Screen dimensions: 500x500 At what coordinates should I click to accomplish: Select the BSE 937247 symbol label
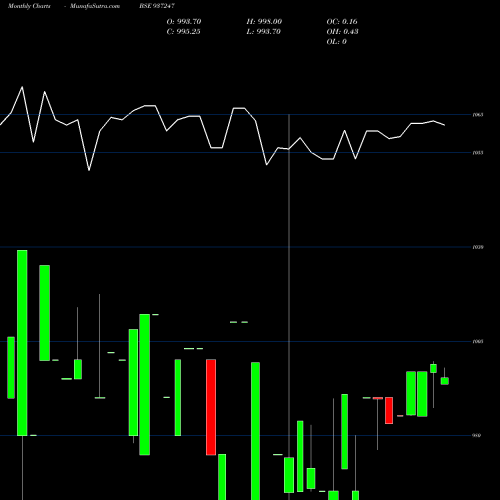[157, 6]
